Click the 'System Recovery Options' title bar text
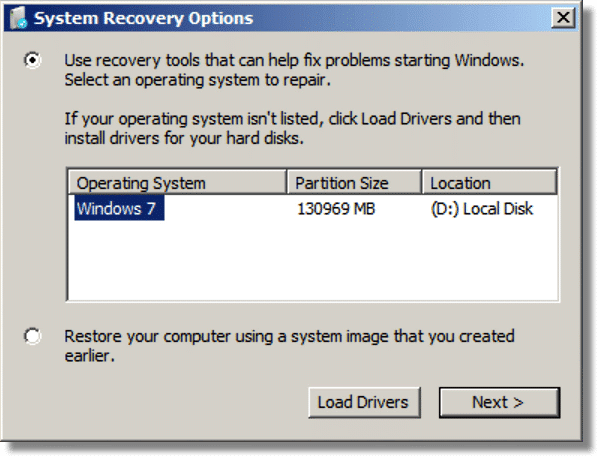Image resolution: width=597 pixels, height=456 pixels. tap(144, 18)
